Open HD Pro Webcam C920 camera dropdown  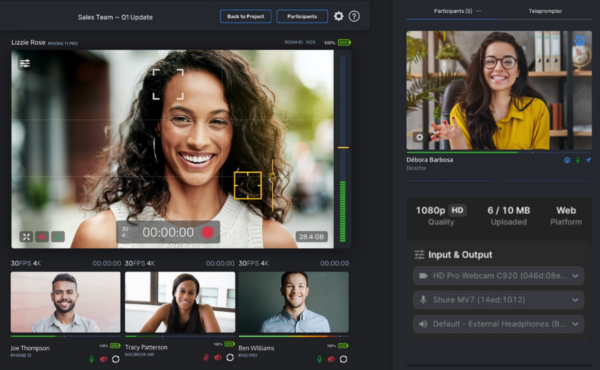pos(499,276)
